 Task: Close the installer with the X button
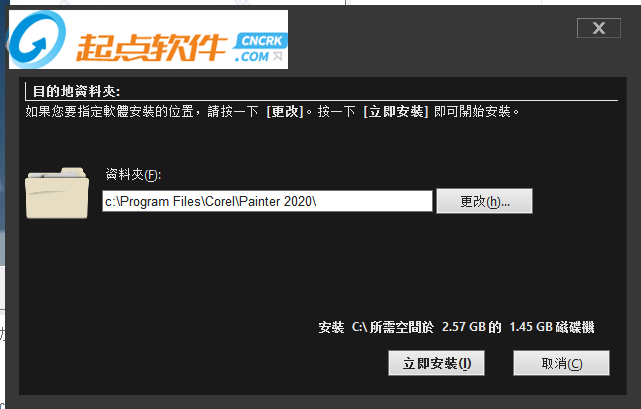(x=599, y=28)
